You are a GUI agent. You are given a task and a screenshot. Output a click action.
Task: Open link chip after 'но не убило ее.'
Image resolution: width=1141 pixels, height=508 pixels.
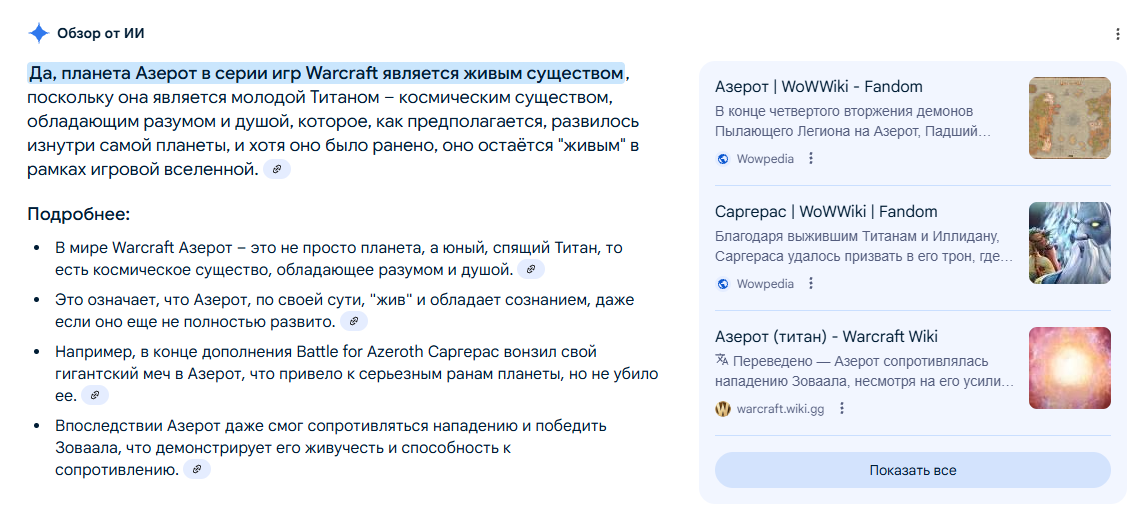tap(95, 395)
